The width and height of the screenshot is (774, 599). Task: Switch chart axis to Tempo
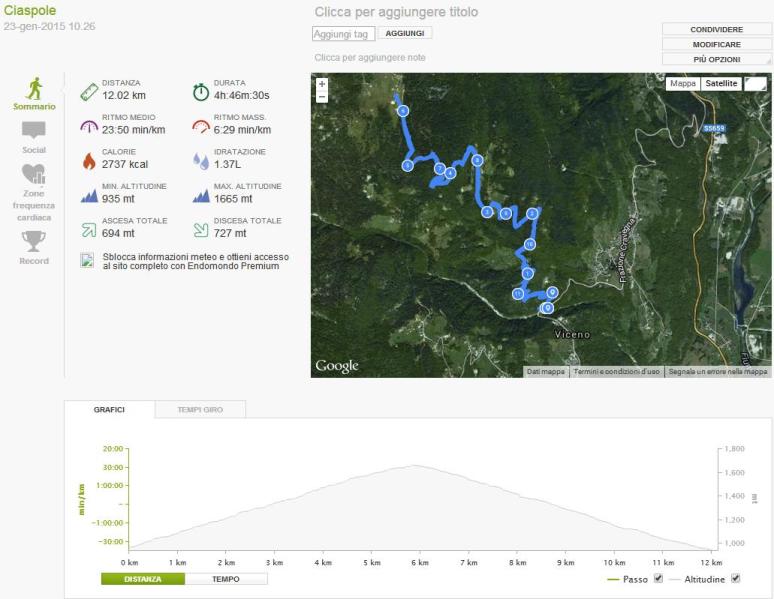pos(226,578)
